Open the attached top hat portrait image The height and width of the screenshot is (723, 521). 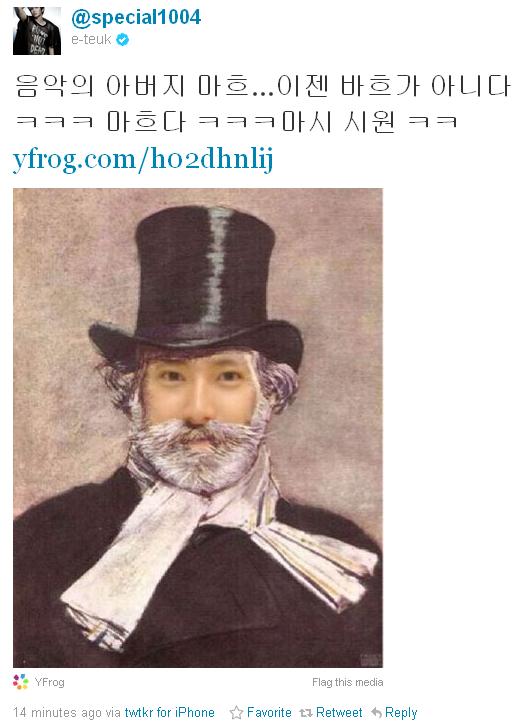pos(198,427)
